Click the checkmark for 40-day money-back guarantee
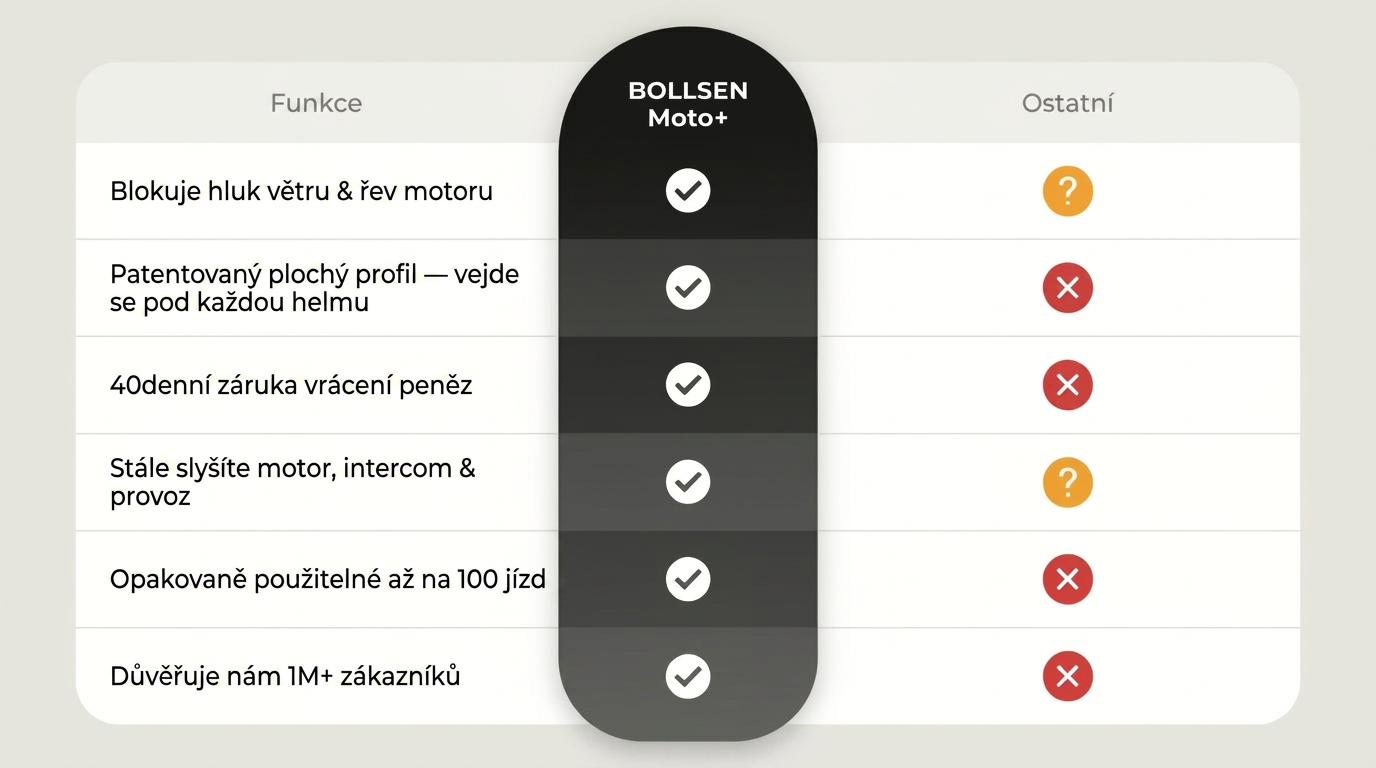 tap(688, 385)
